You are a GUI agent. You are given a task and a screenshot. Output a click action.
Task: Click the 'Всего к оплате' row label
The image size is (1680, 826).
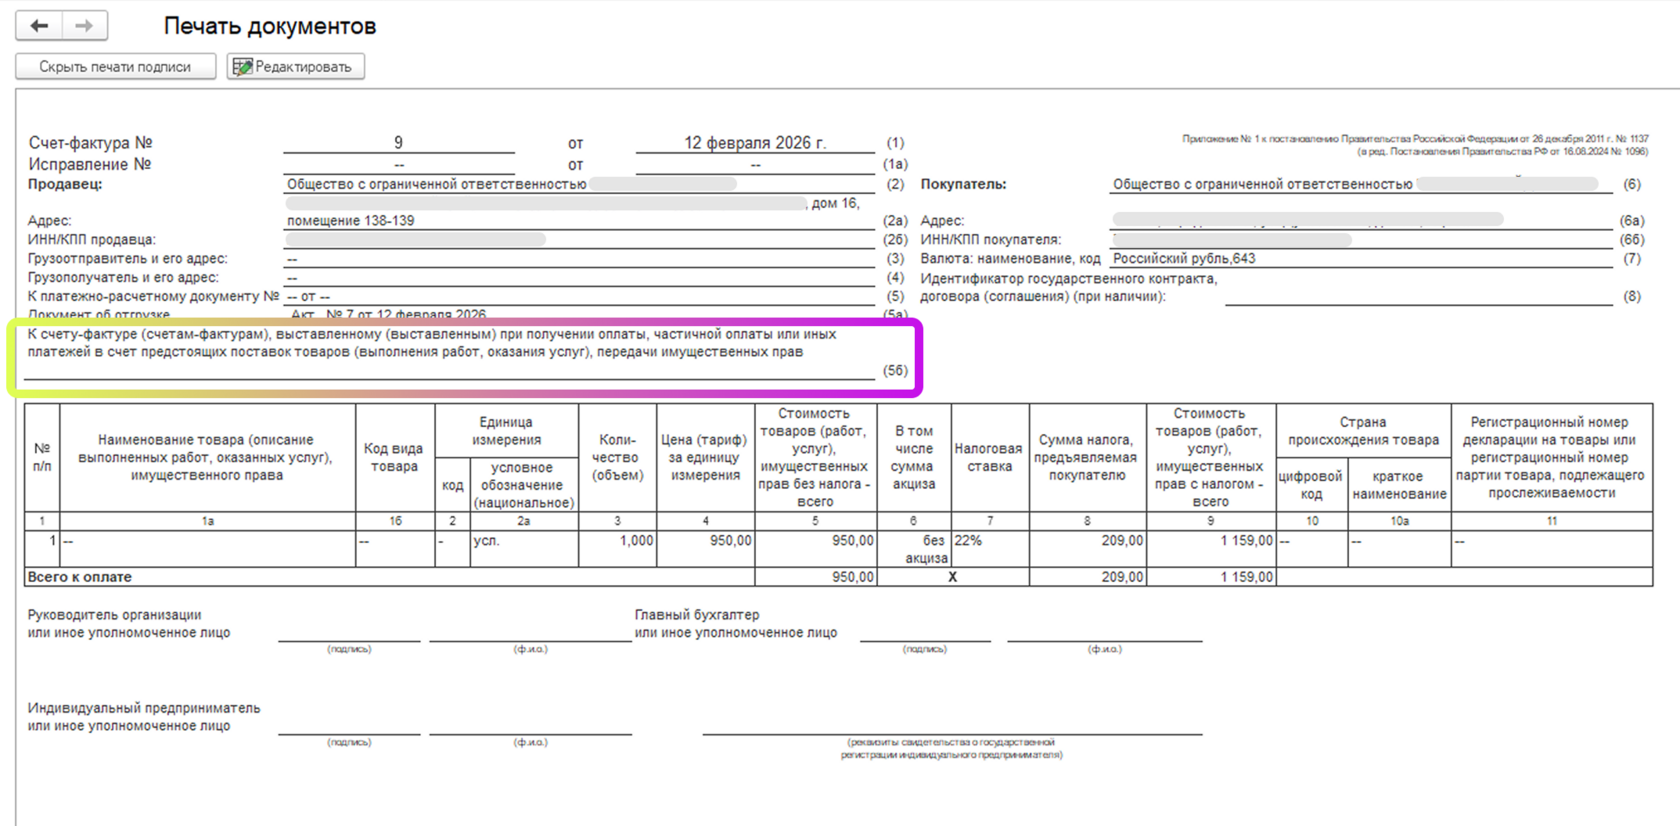pos(80,577)
